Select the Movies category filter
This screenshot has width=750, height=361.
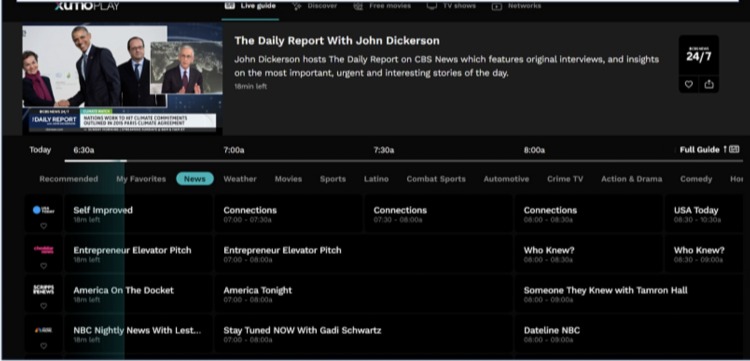pyautogui.click(x=288, y=179)
